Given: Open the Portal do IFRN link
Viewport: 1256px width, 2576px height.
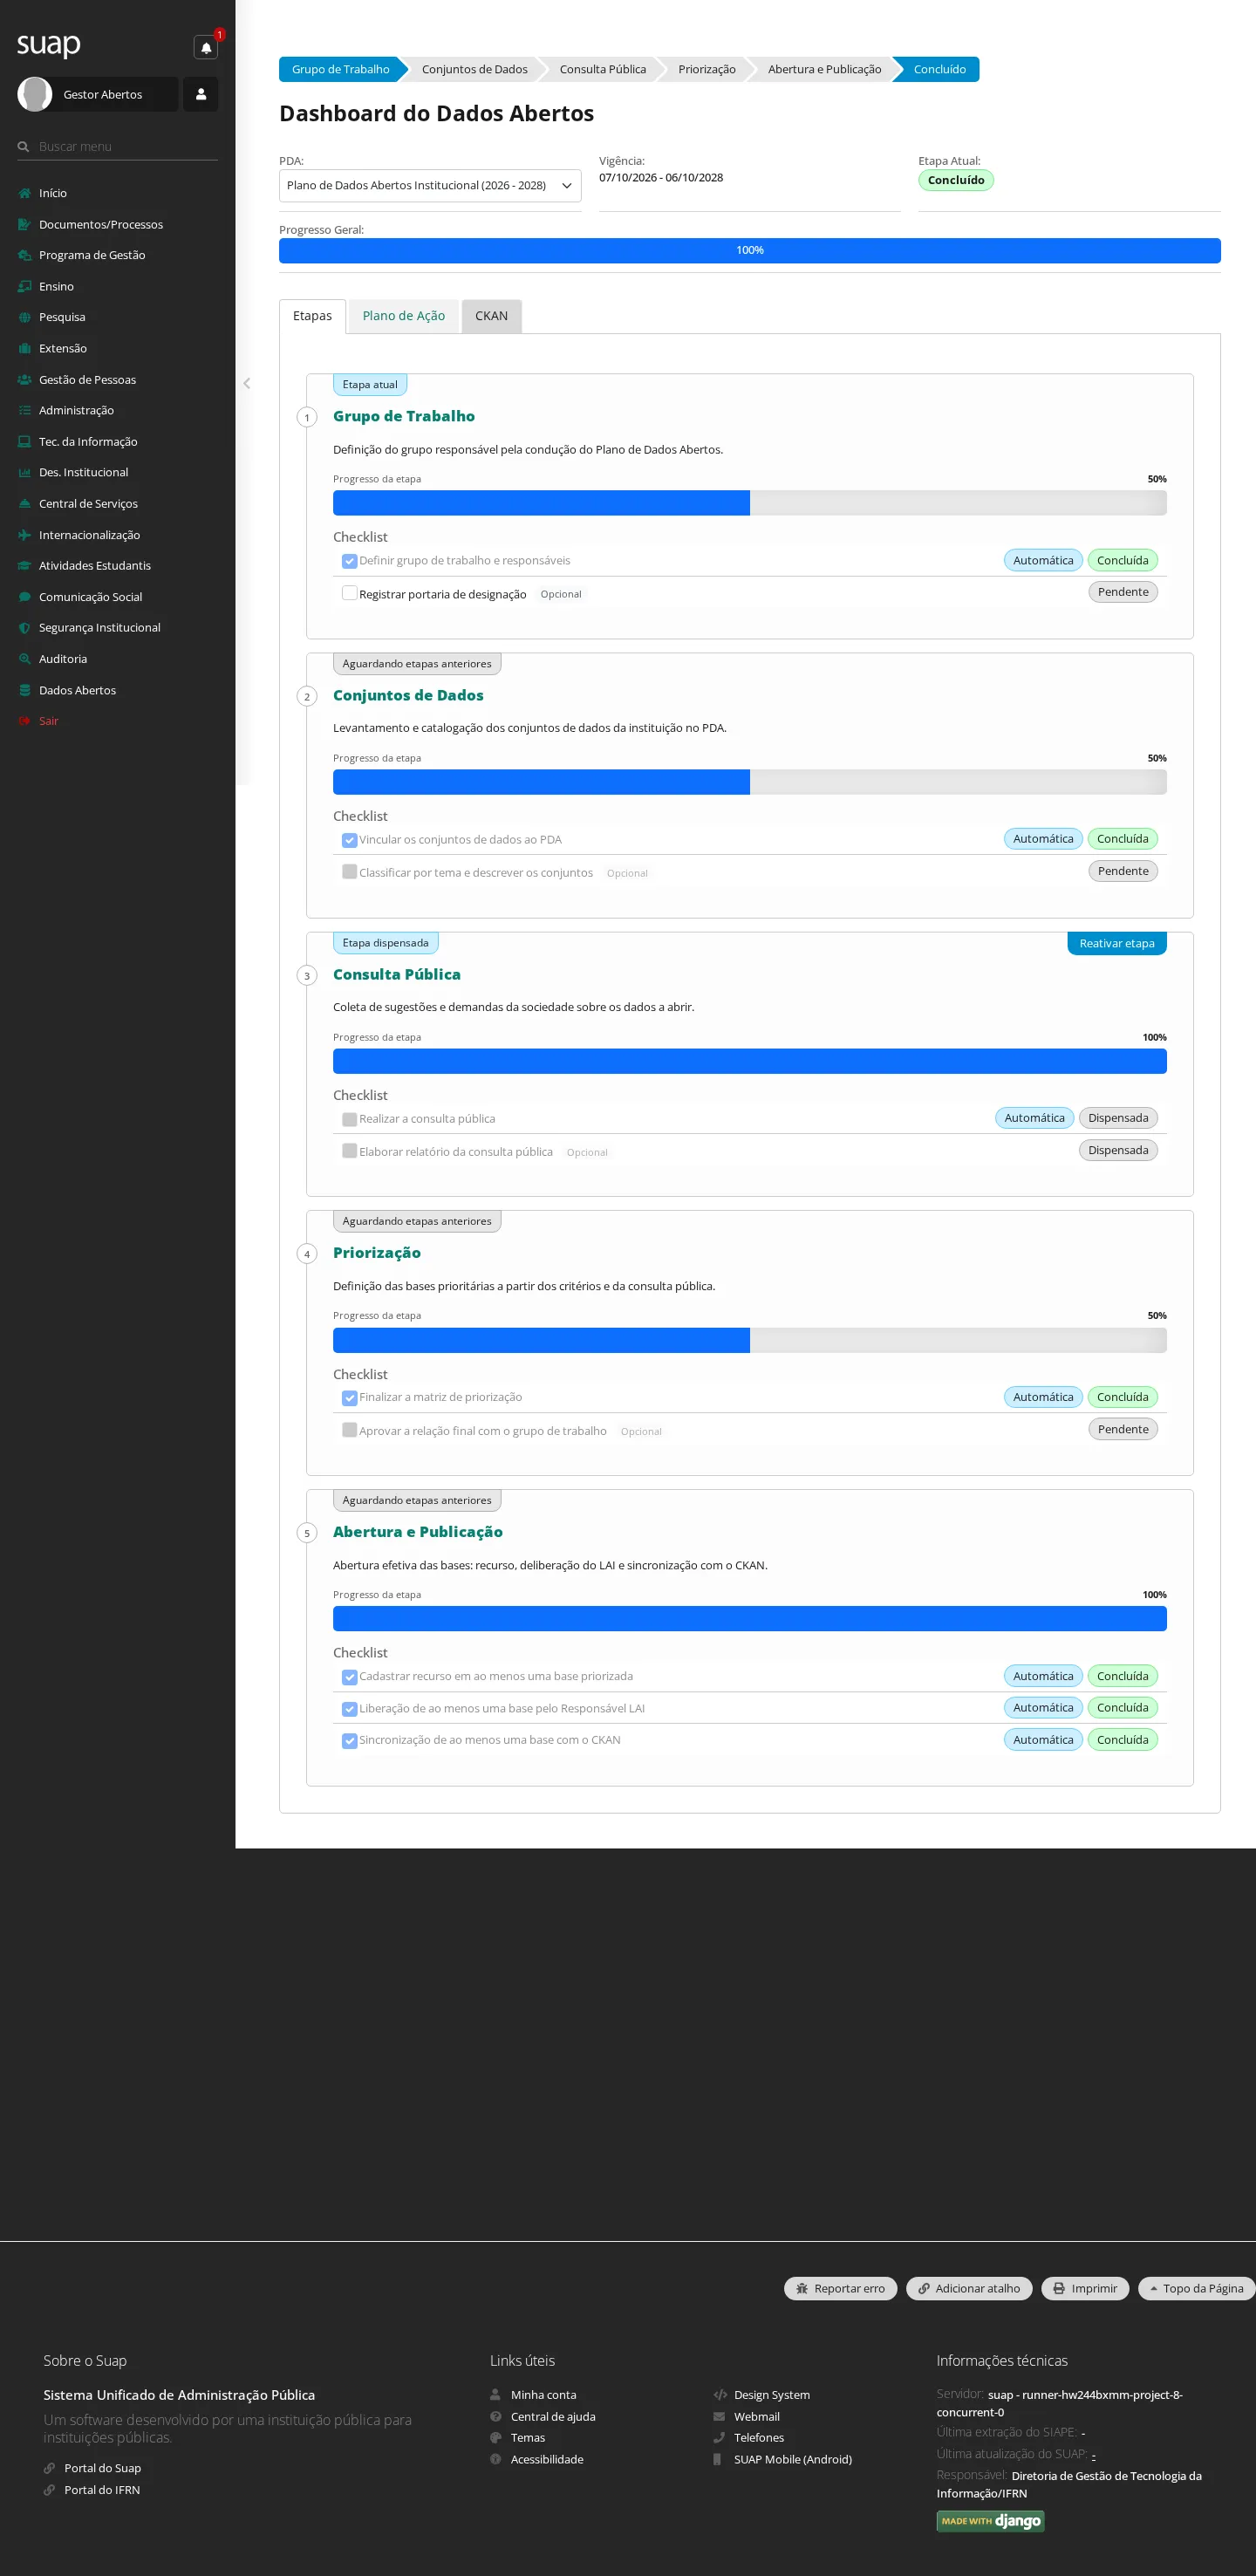Looking at the screenshot, I should click(102, 2490).
